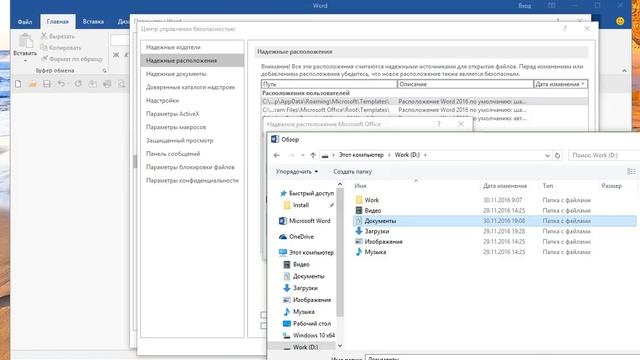
Task: Click the smiley feedback icon in Word
Action: coord(620,21)
